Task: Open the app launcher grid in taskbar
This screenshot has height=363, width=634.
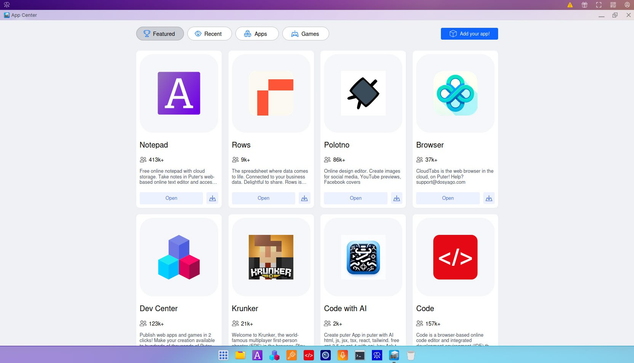Action: point(223,355)
